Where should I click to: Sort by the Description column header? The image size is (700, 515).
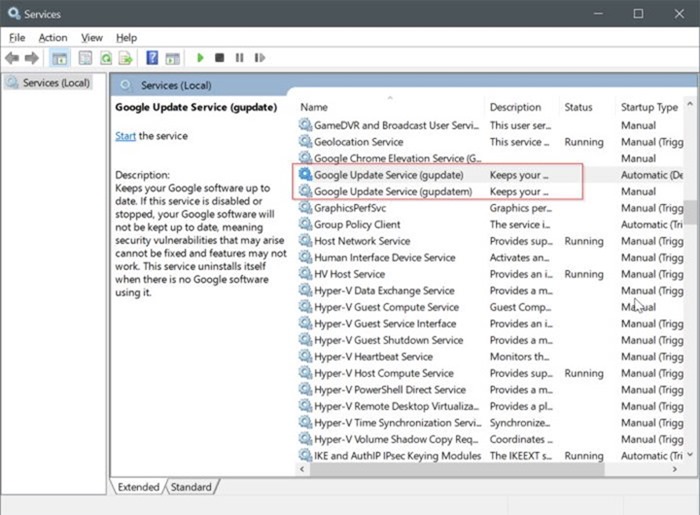515,108
